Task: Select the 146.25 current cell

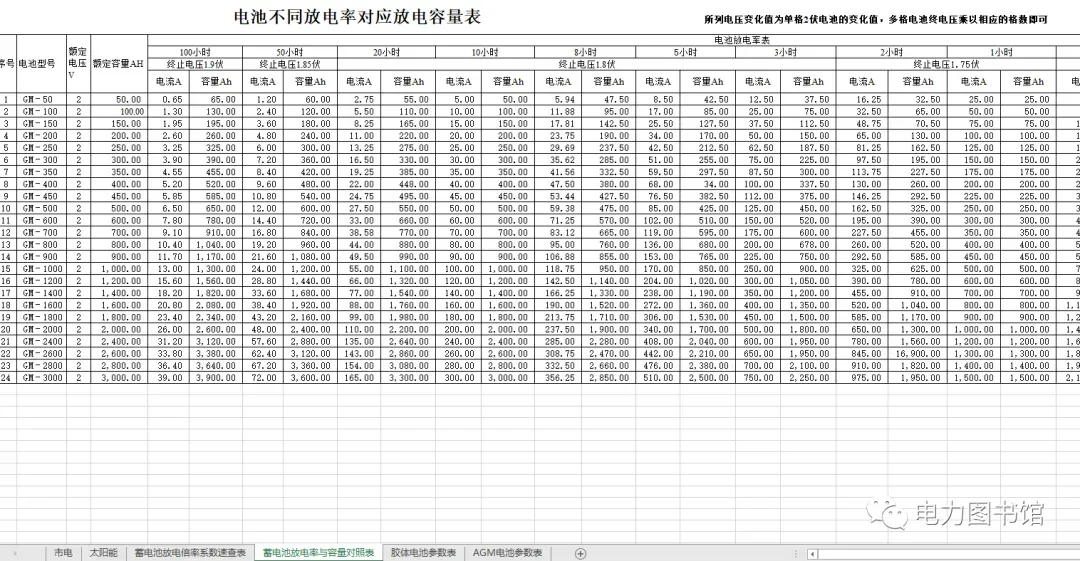Action: click(862, 196)
